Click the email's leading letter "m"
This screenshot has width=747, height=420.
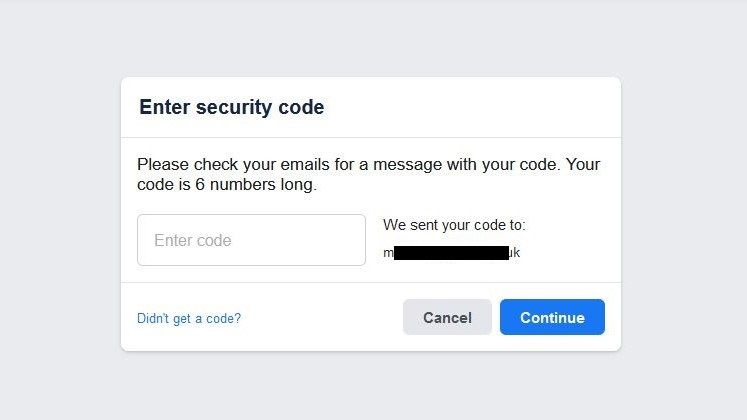[x=388, y=253]
